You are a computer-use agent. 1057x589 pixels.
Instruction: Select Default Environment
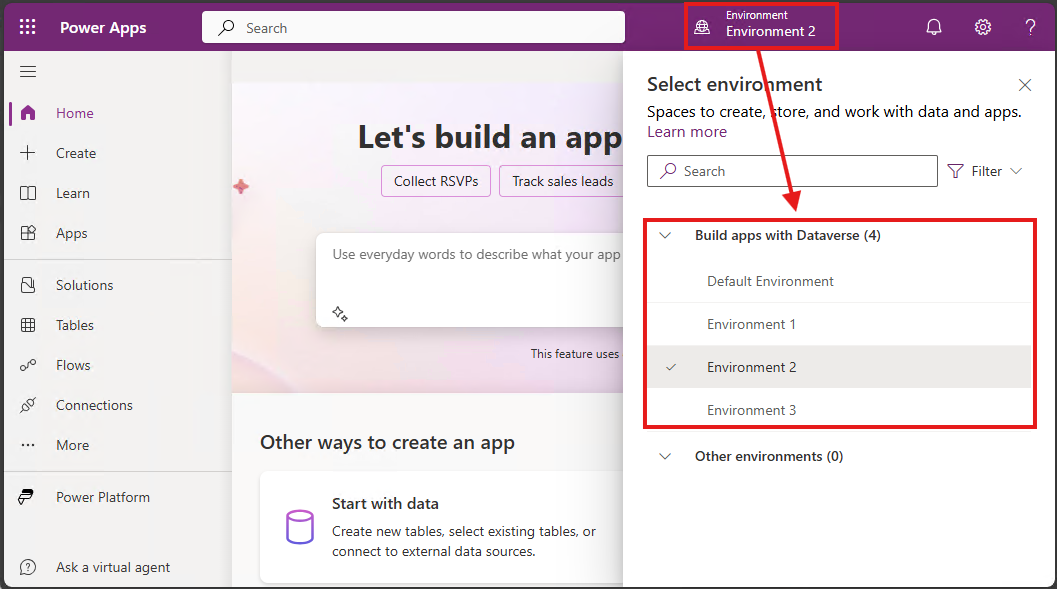tap(839, 281)
